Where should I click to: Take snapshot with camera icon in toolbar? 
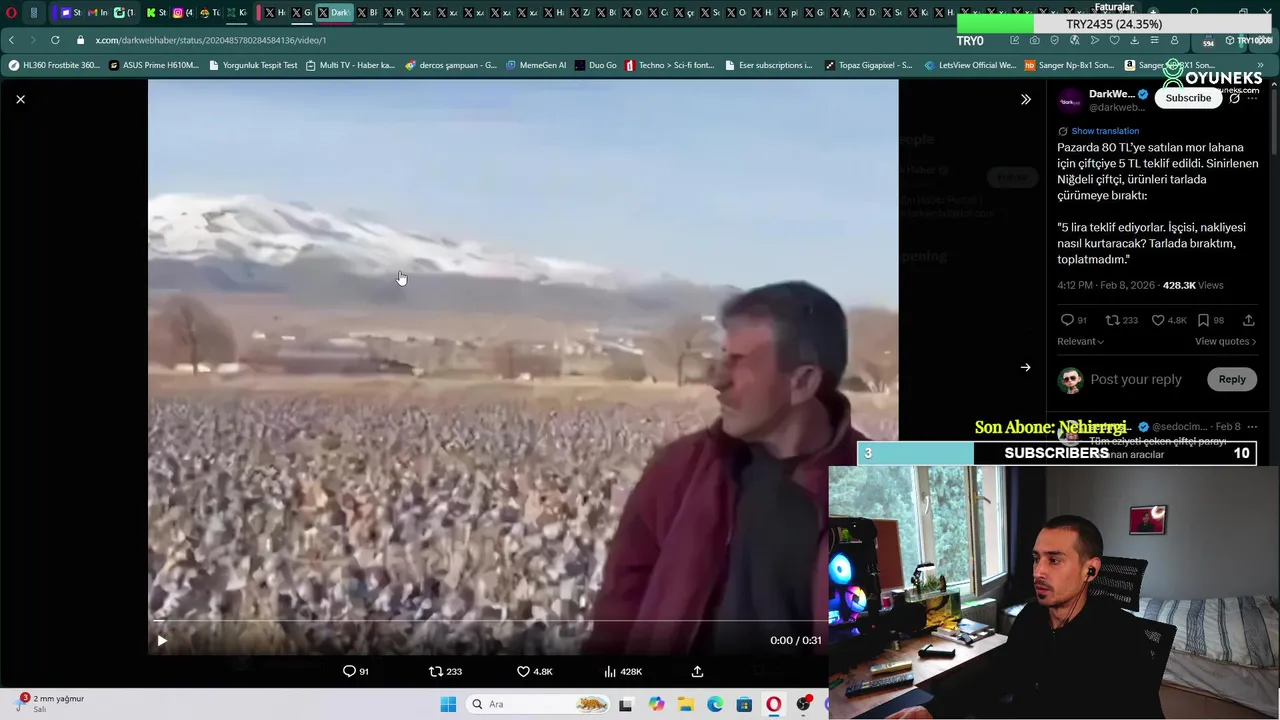[1034, 41]
